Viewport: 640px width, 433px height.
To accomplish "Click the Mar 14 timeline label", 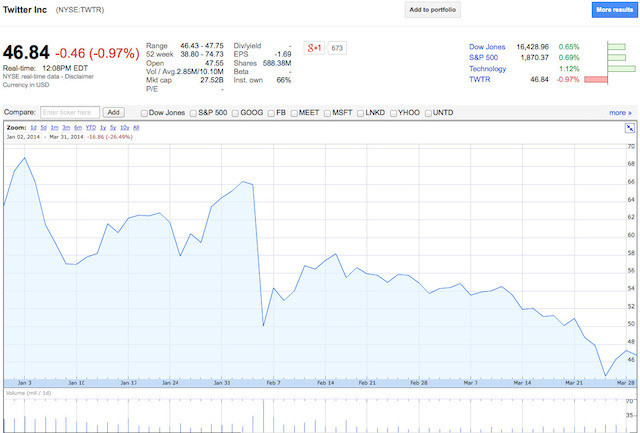I will (x=522, y=383).
